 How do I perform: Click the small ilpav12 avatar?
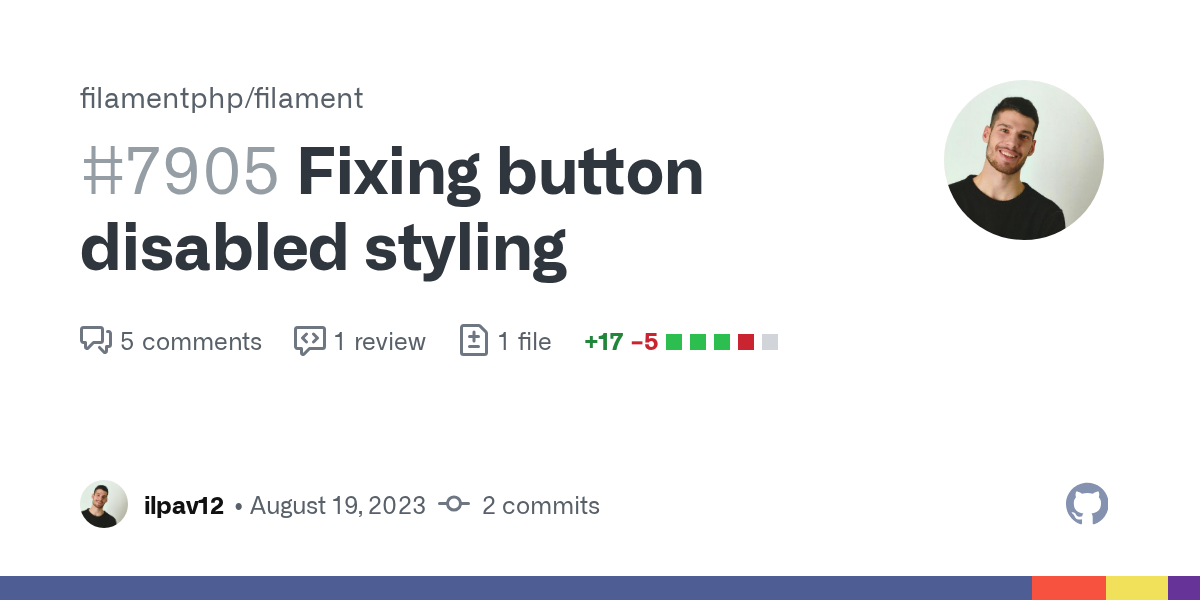tap(104, 504)
